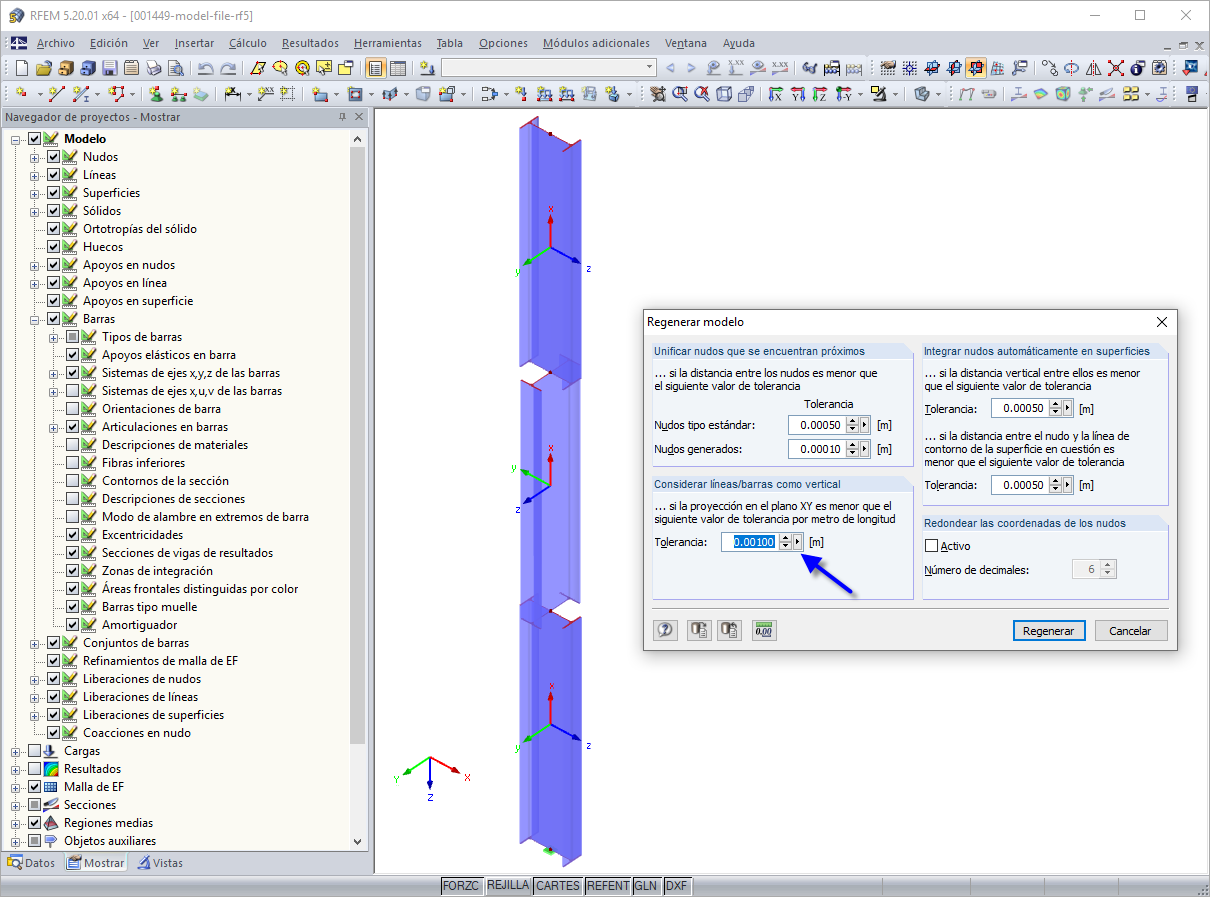Click the New model icon

pos(22,68)
